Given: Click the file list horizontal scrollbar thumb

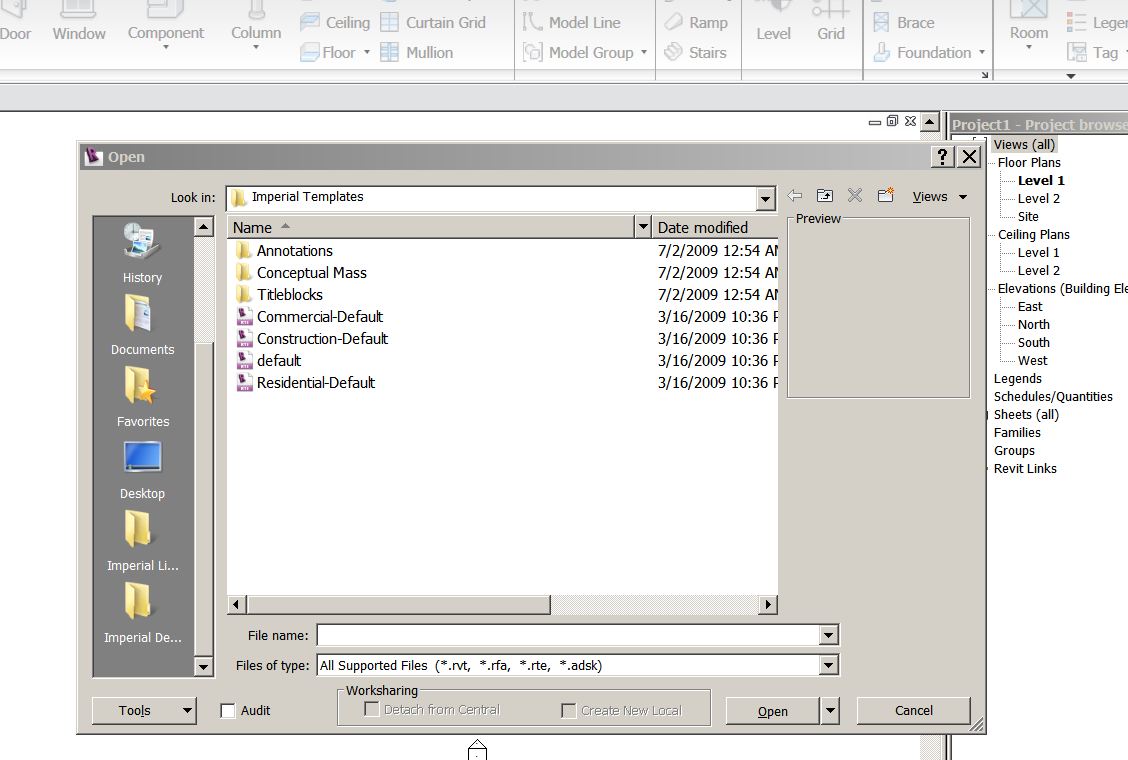Looking at the screenshot, I should (399, 605).
